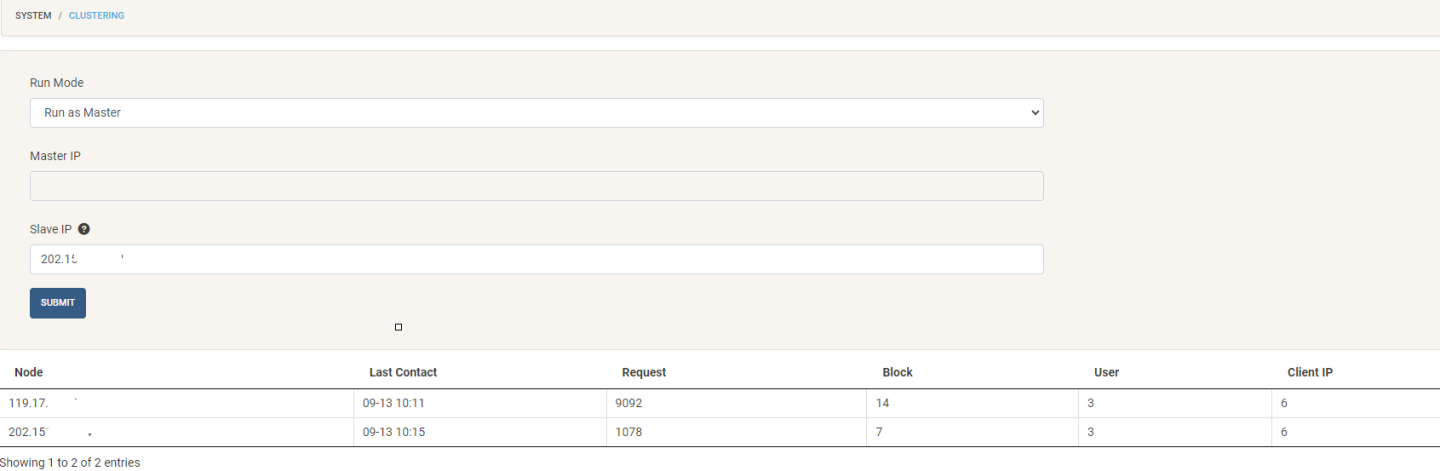Click the Slave IP help question mark icon
Screen dimensions: 1440x471
(84, 229)
